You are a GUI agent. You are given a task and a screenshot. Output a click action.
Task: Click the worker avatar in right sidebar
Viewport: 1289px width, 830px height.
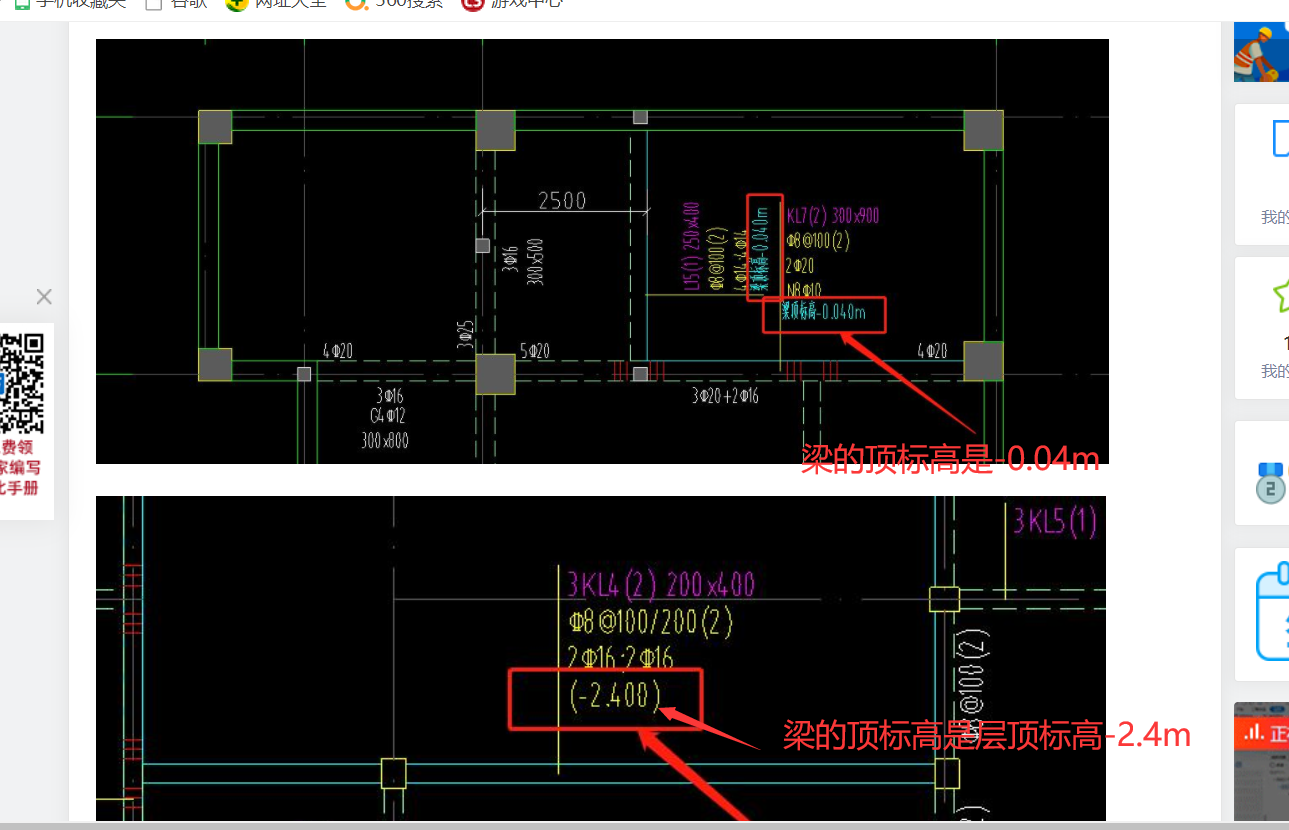tap(1261, 52)
